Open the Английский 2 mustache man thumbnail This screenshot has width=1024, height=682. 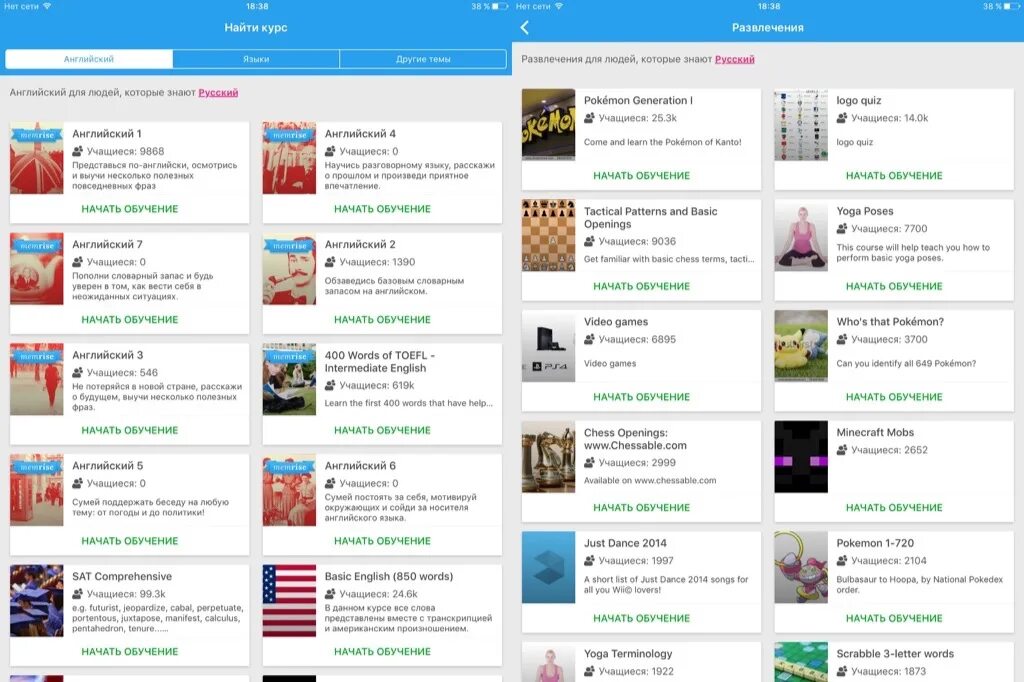(289, 268)
